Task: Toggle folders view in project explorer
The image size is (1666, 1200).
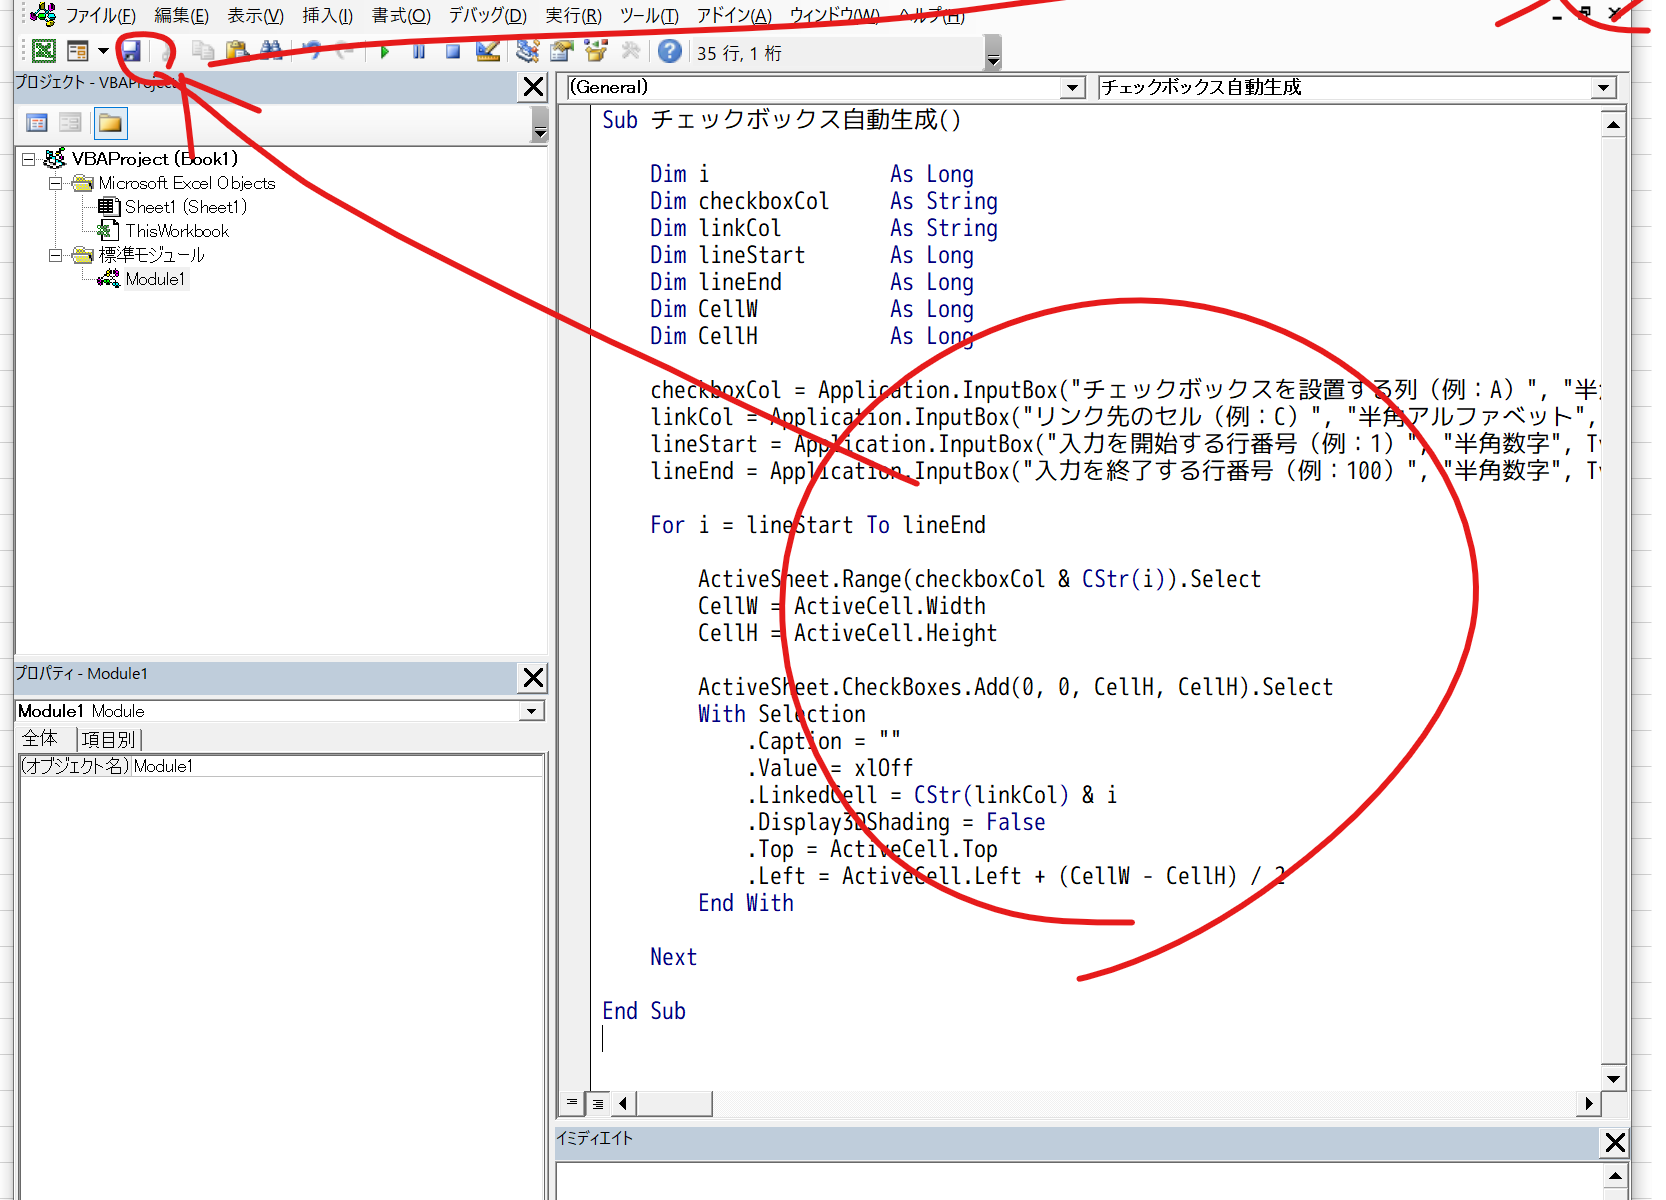Action: (x=110, y=123)
